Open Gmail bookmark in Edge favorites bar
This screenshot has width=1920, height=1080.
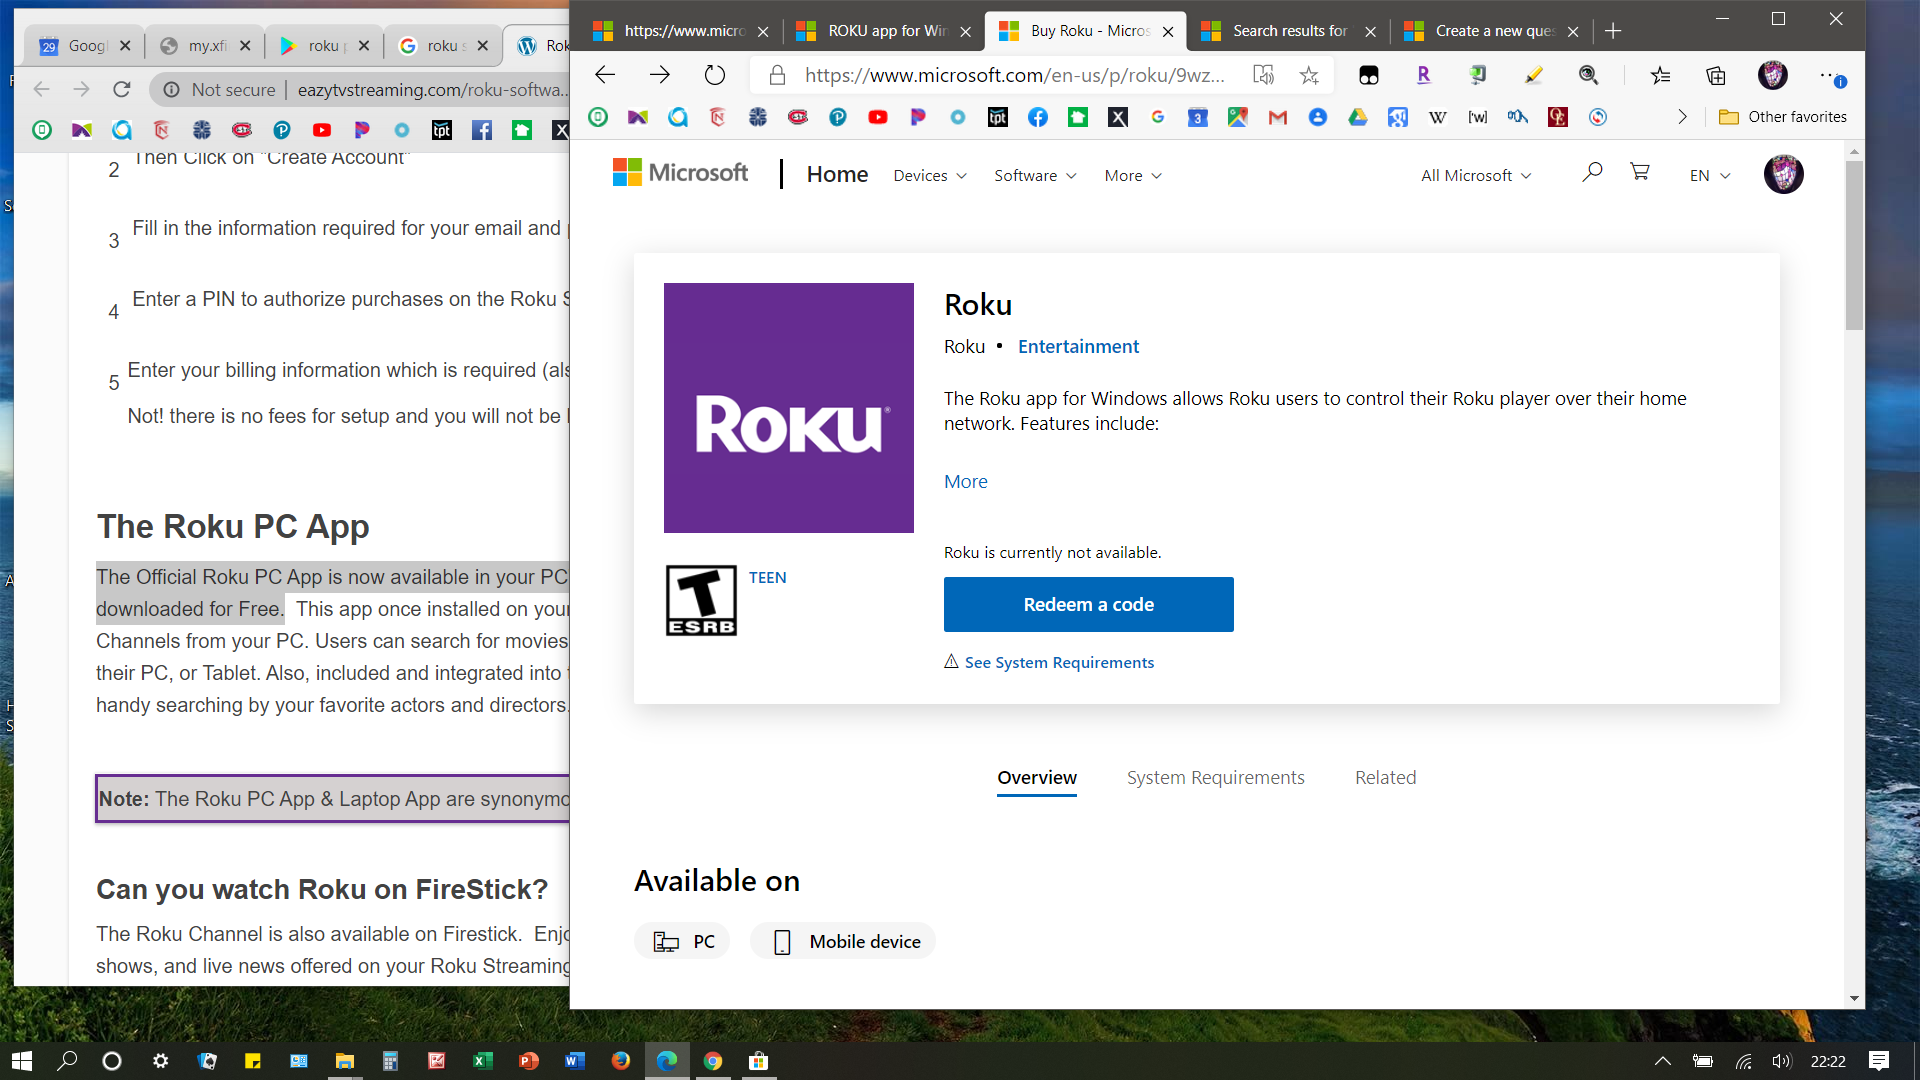point(1278,117)
